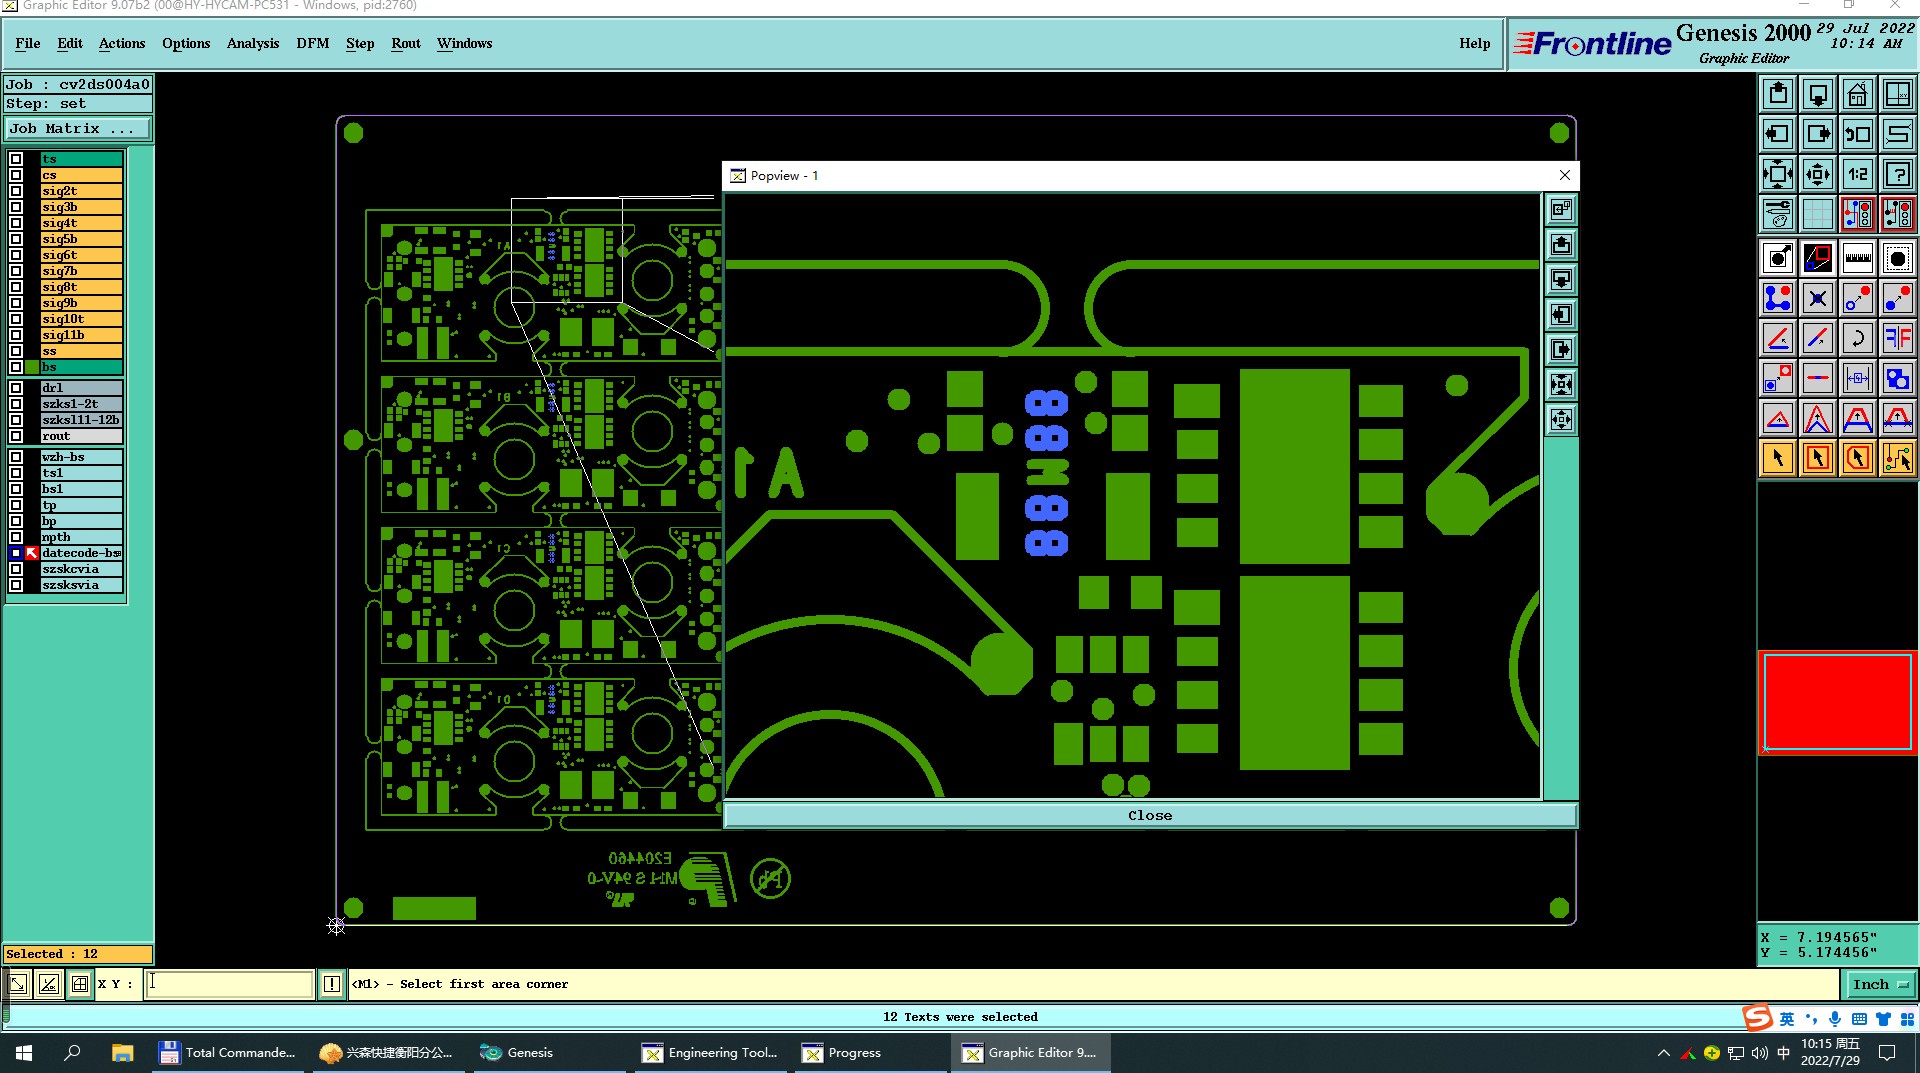
Task: Click the sig3b orange layer name
Action: [x=81, y=207]
